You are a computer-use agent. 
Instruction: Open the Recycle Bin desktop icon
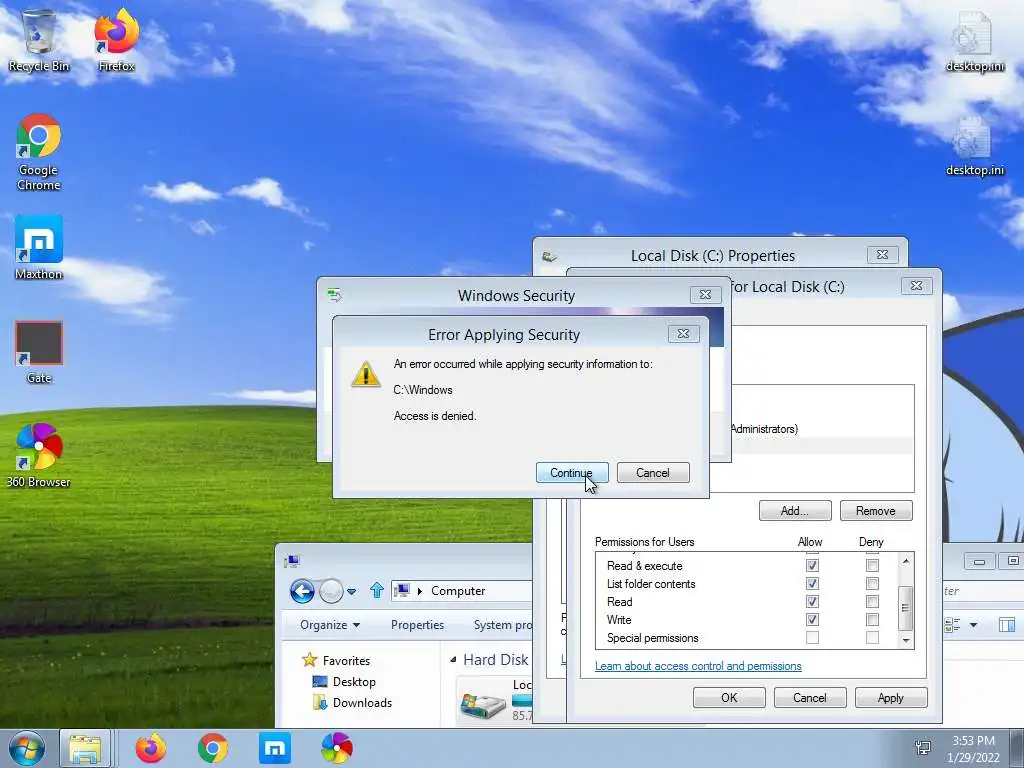pos(39,40)
